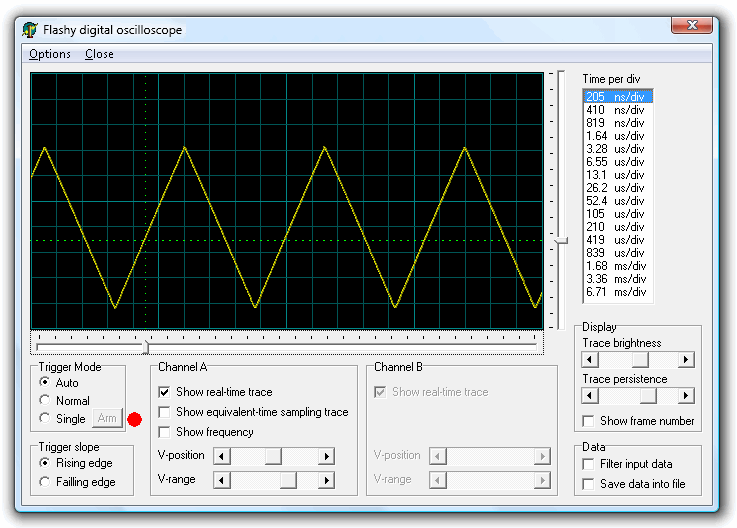Click the oscilloscope app icon in title bar
This screenshot has width=737, height=528.
30,30
